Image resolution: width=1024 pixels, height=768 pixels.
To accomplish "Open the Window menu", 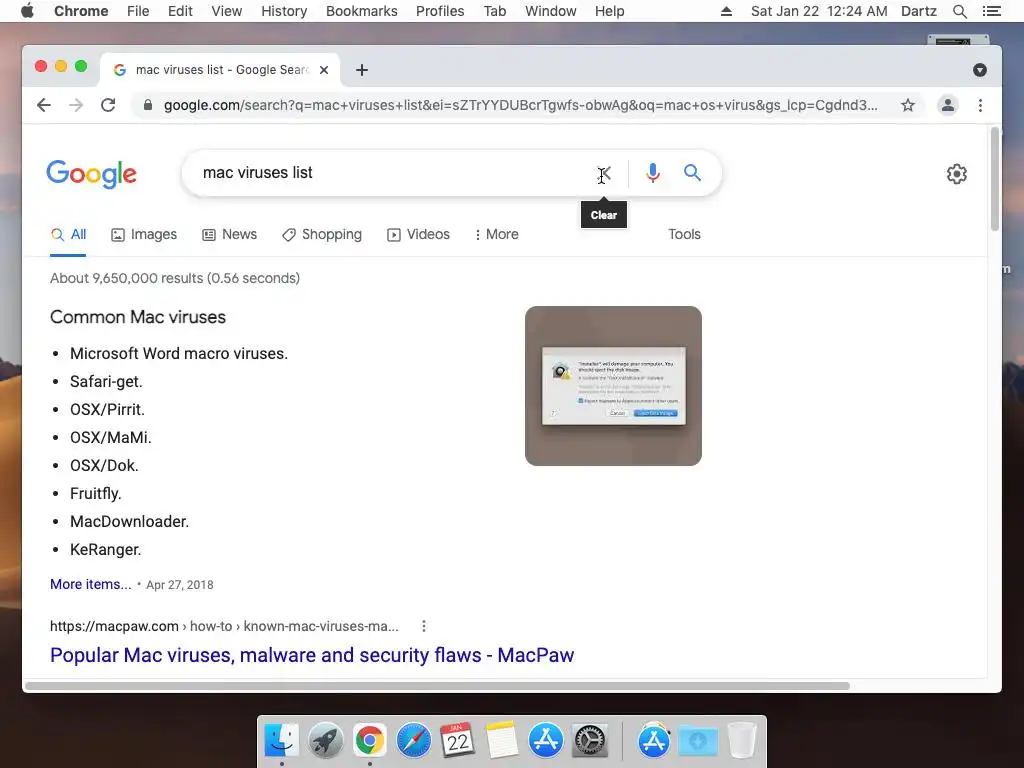I will tap(551, 11).
